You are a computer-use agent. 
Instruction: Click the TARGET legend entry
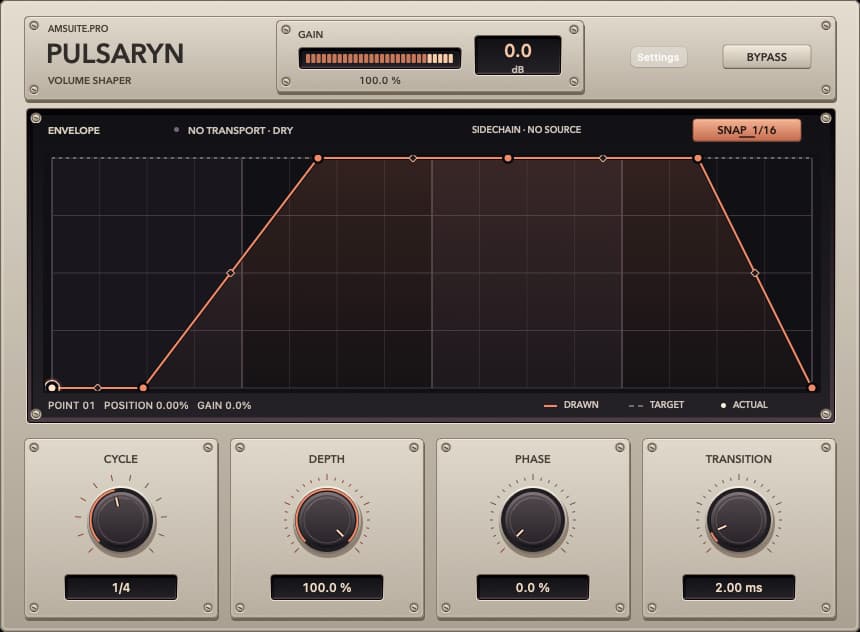tap(657, 405)
